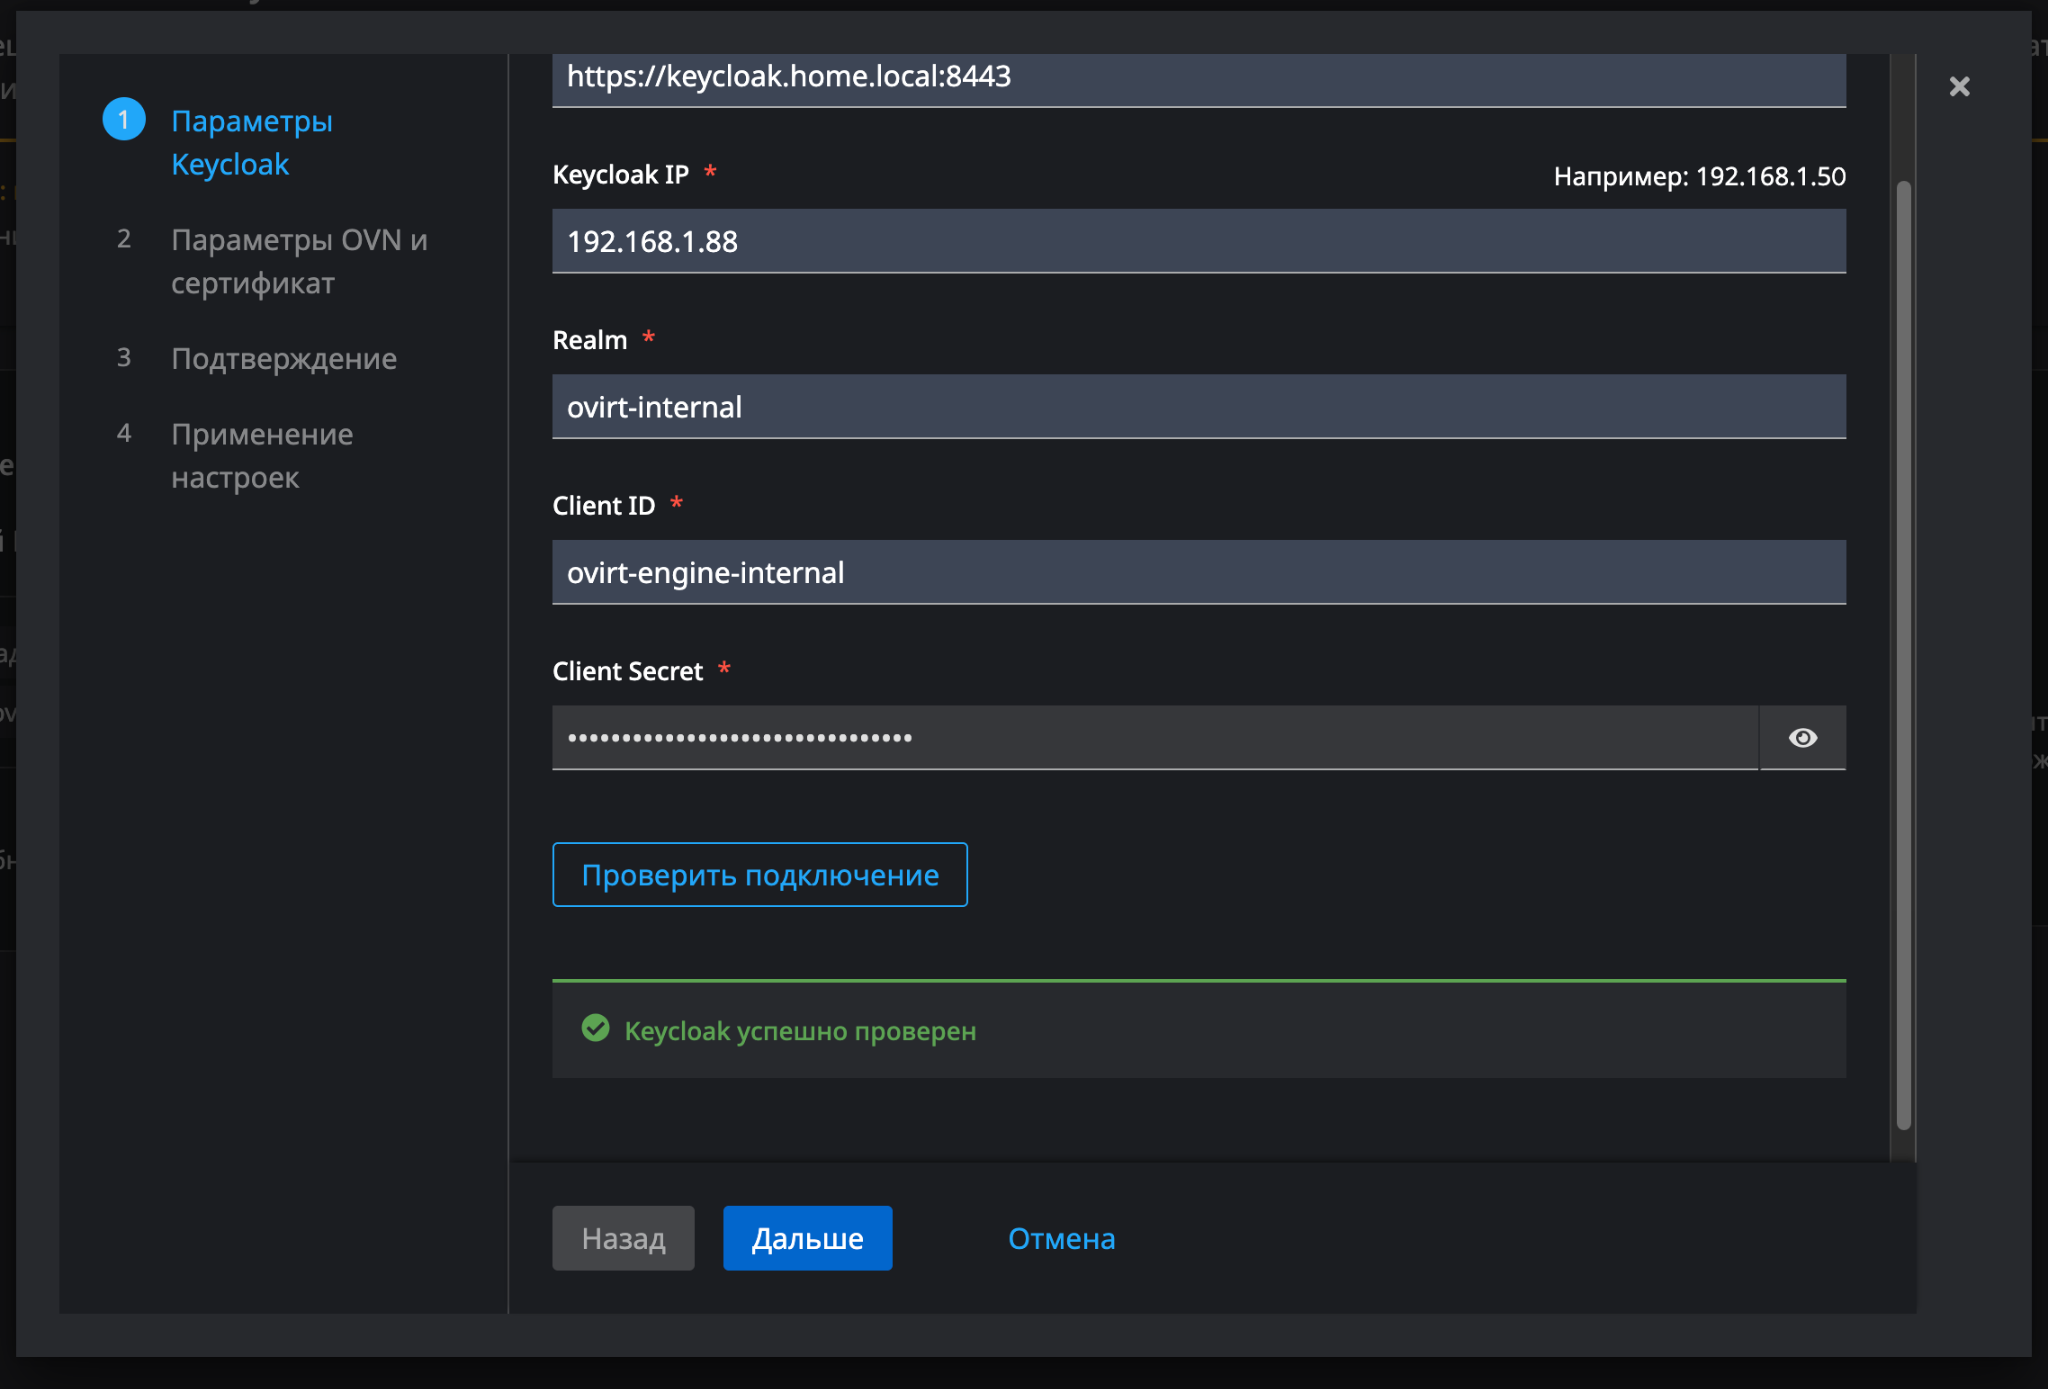Click step number 2 indicator
2048x1389 pixels.
[124, 239]
